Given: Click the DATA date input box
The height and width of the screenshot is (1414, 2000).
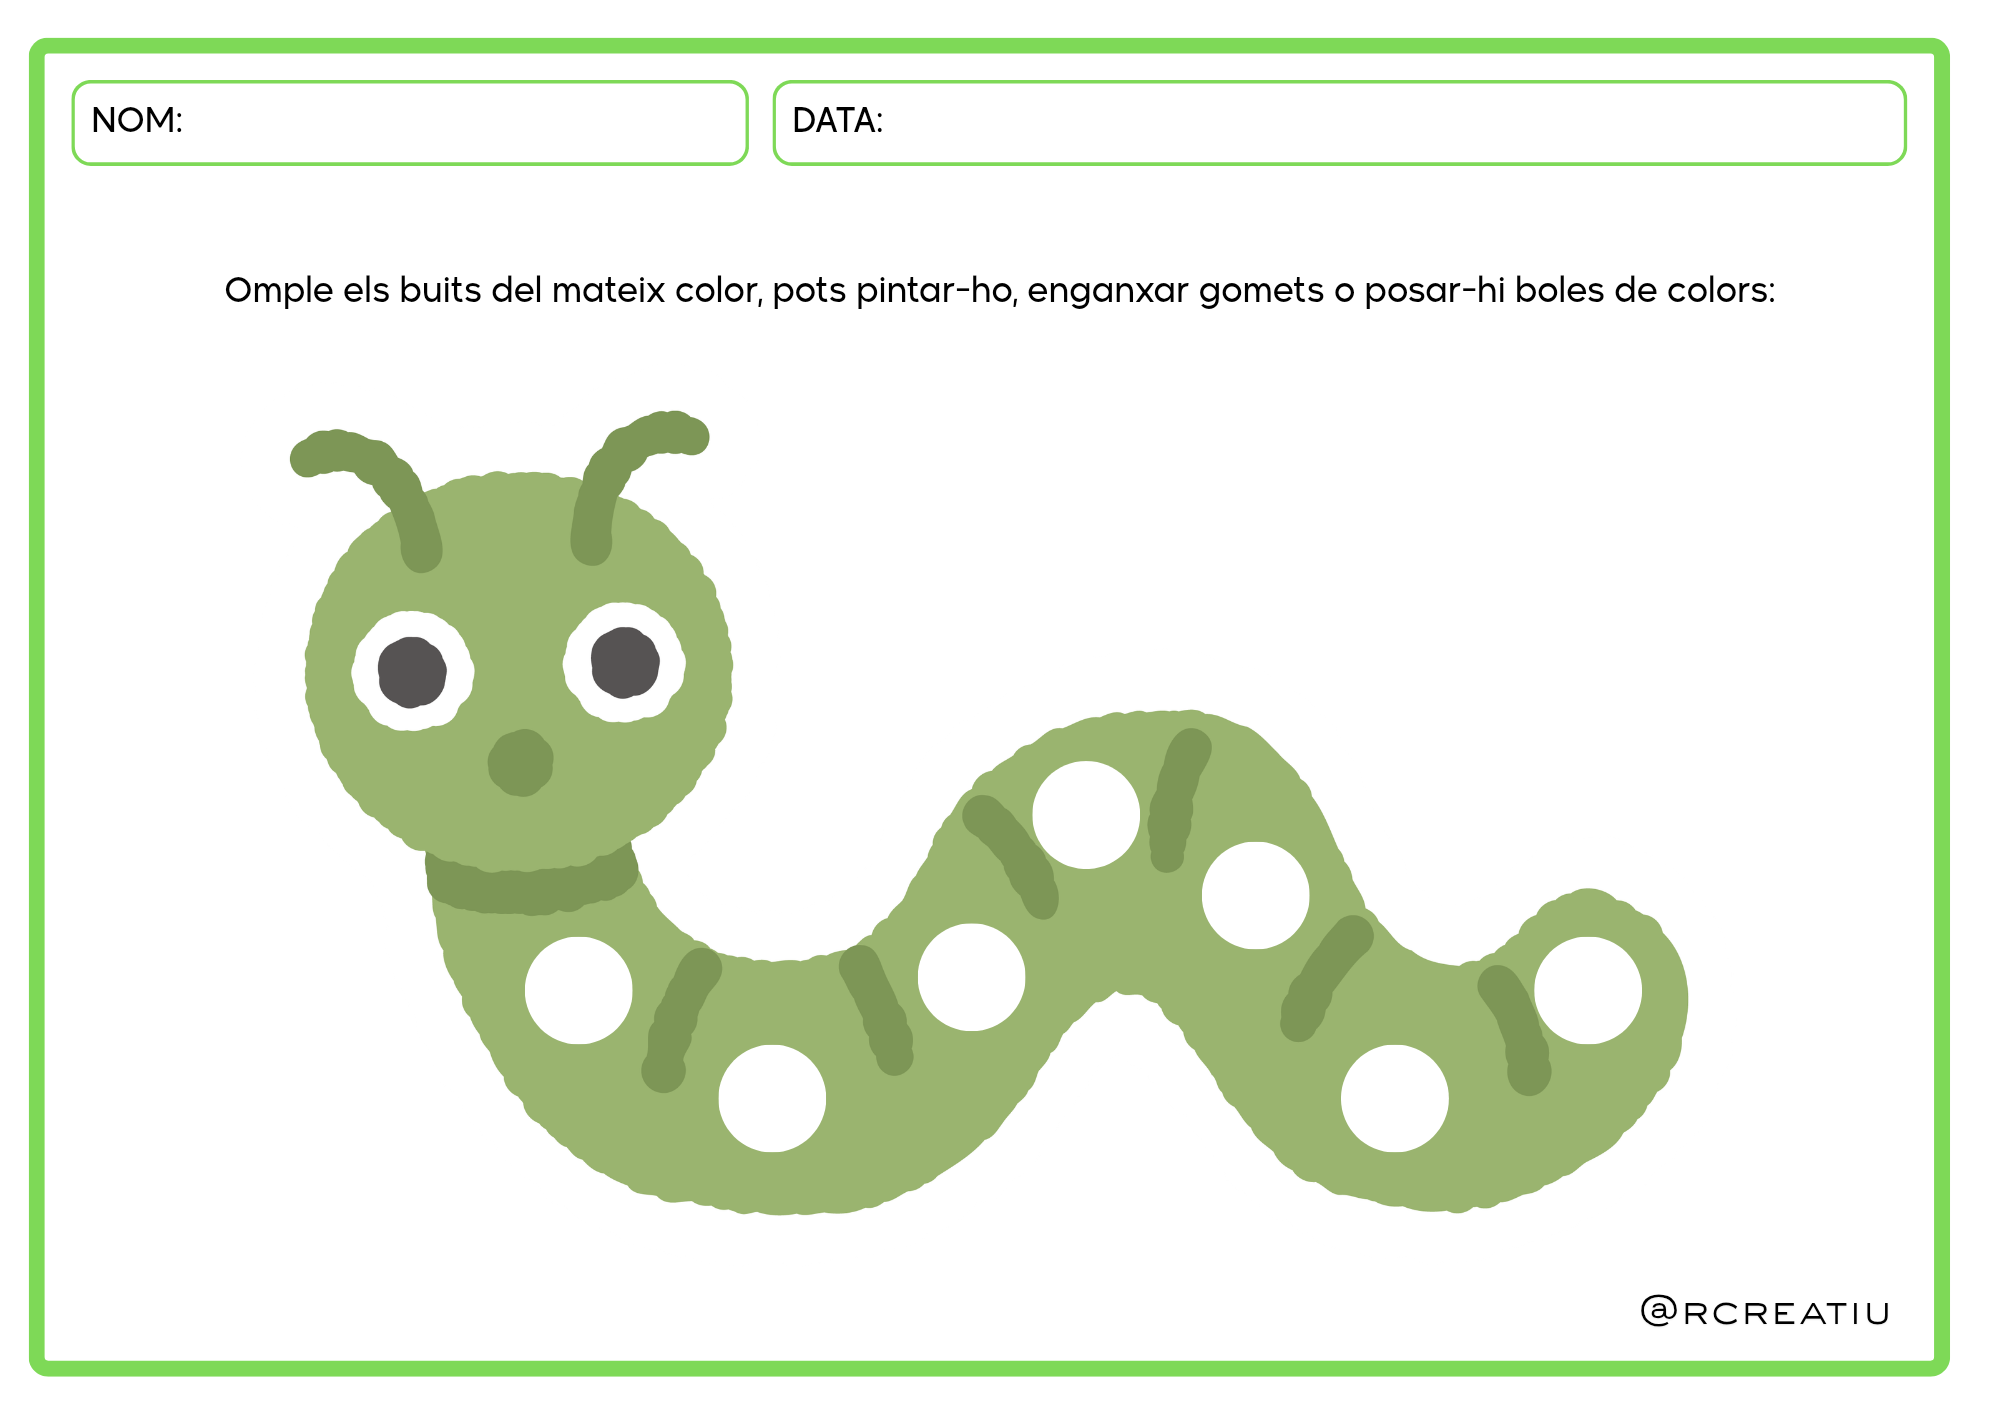Looking at the screenshot, I should click(1339, 123).
